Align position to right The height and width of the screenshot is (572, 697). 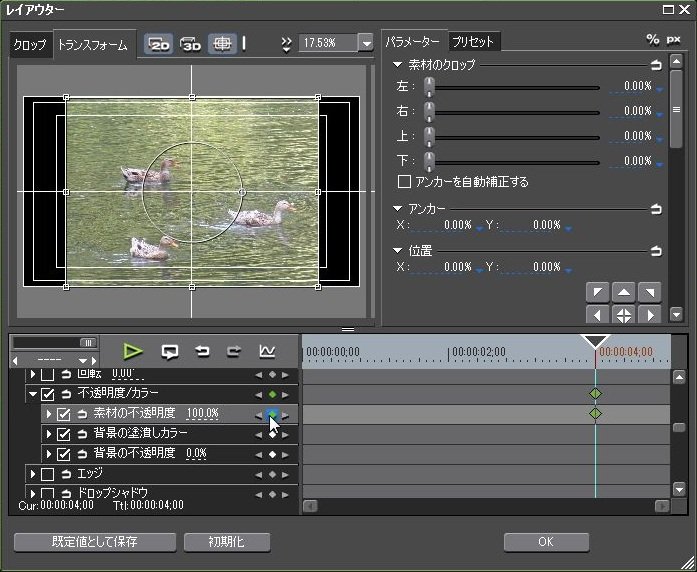(649, 315)
